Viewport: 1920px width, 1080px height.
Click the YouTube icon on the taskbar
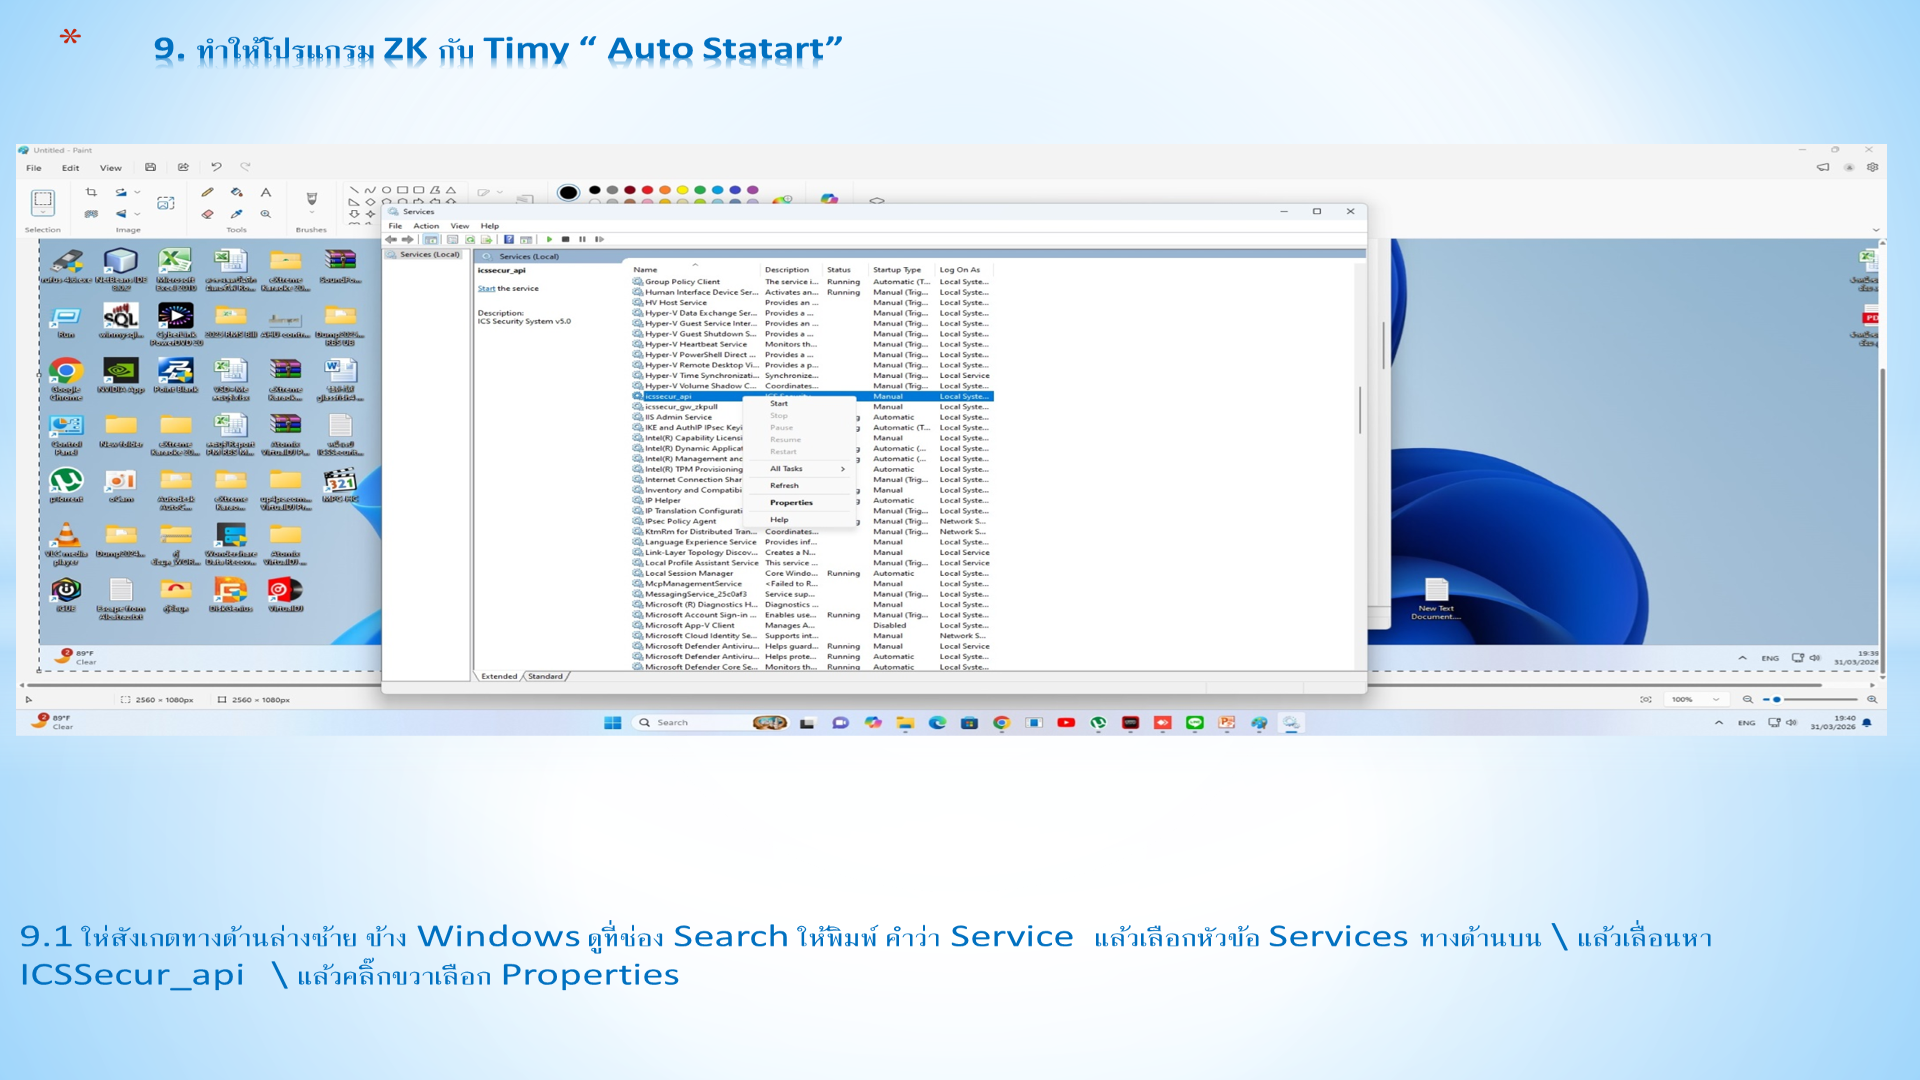click(x=1066, y=723)
